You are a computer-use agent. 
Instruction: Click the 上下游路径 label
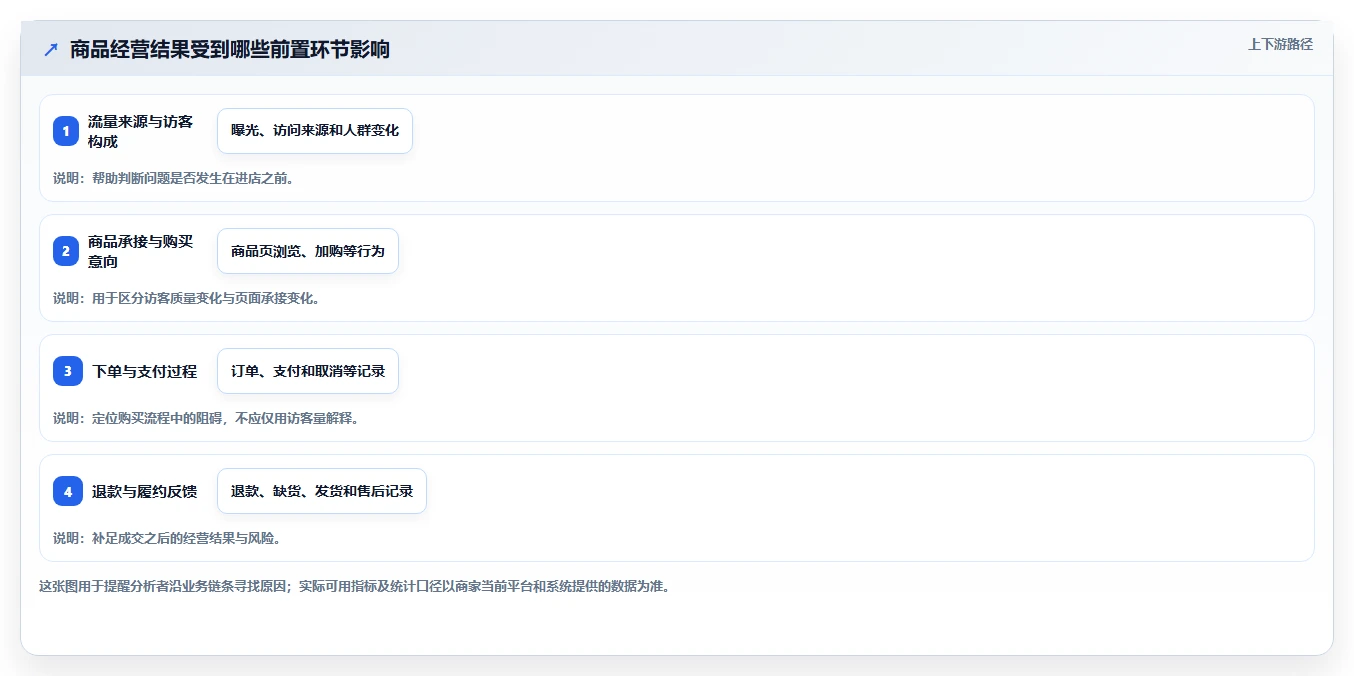pos(1280,44)
